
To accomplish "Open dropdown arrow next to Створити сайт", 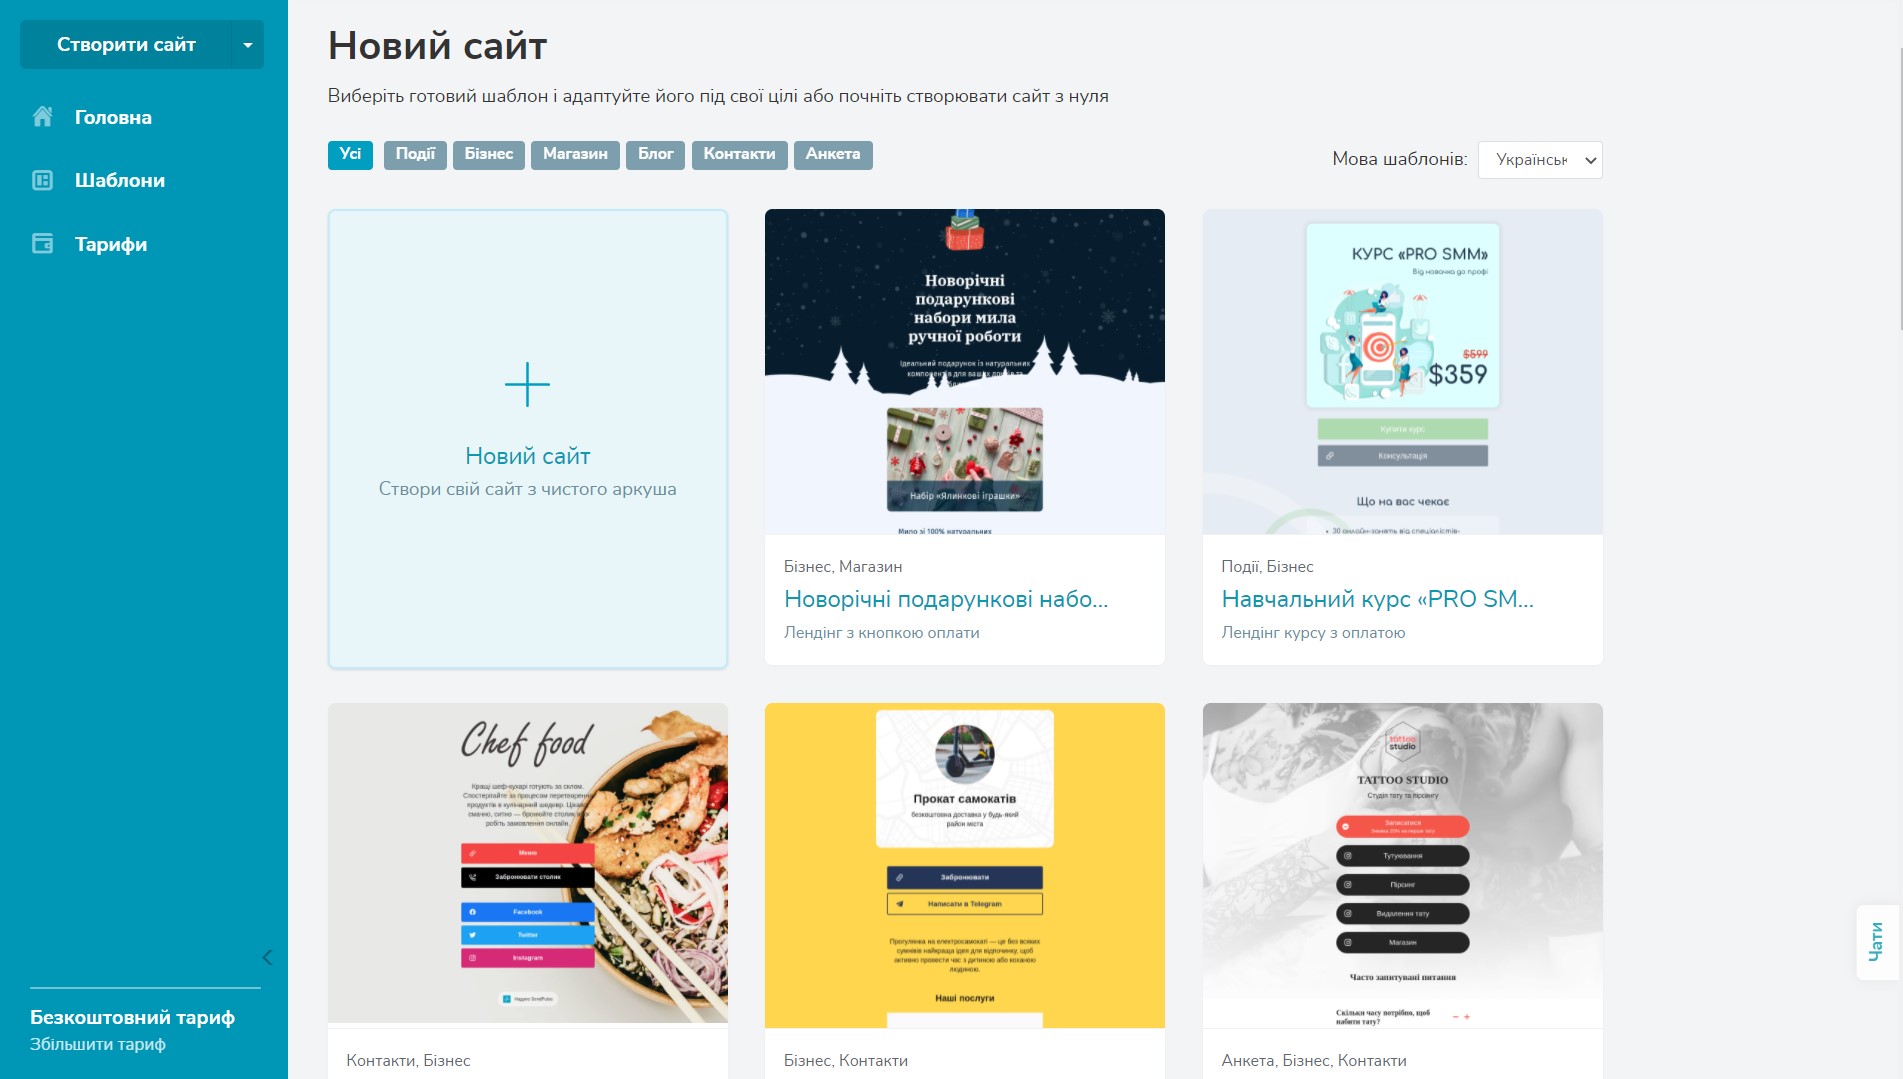I will pyautogui.click(x=248, y=45).
